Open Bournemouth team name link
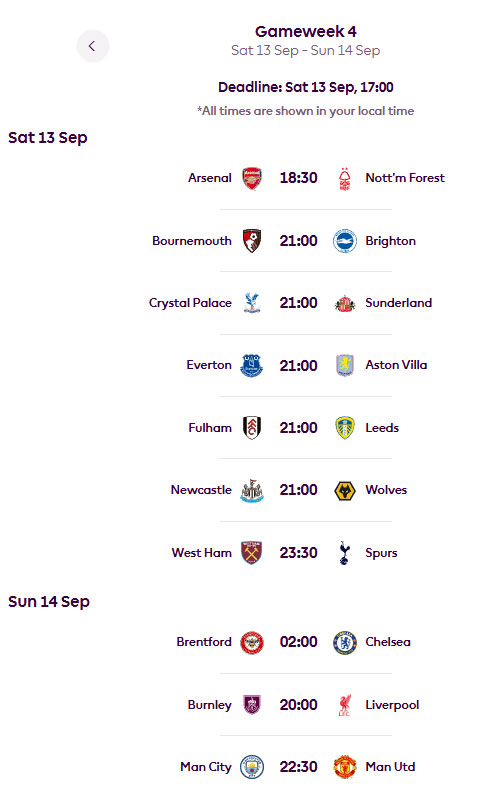 [x=191, y=241]
